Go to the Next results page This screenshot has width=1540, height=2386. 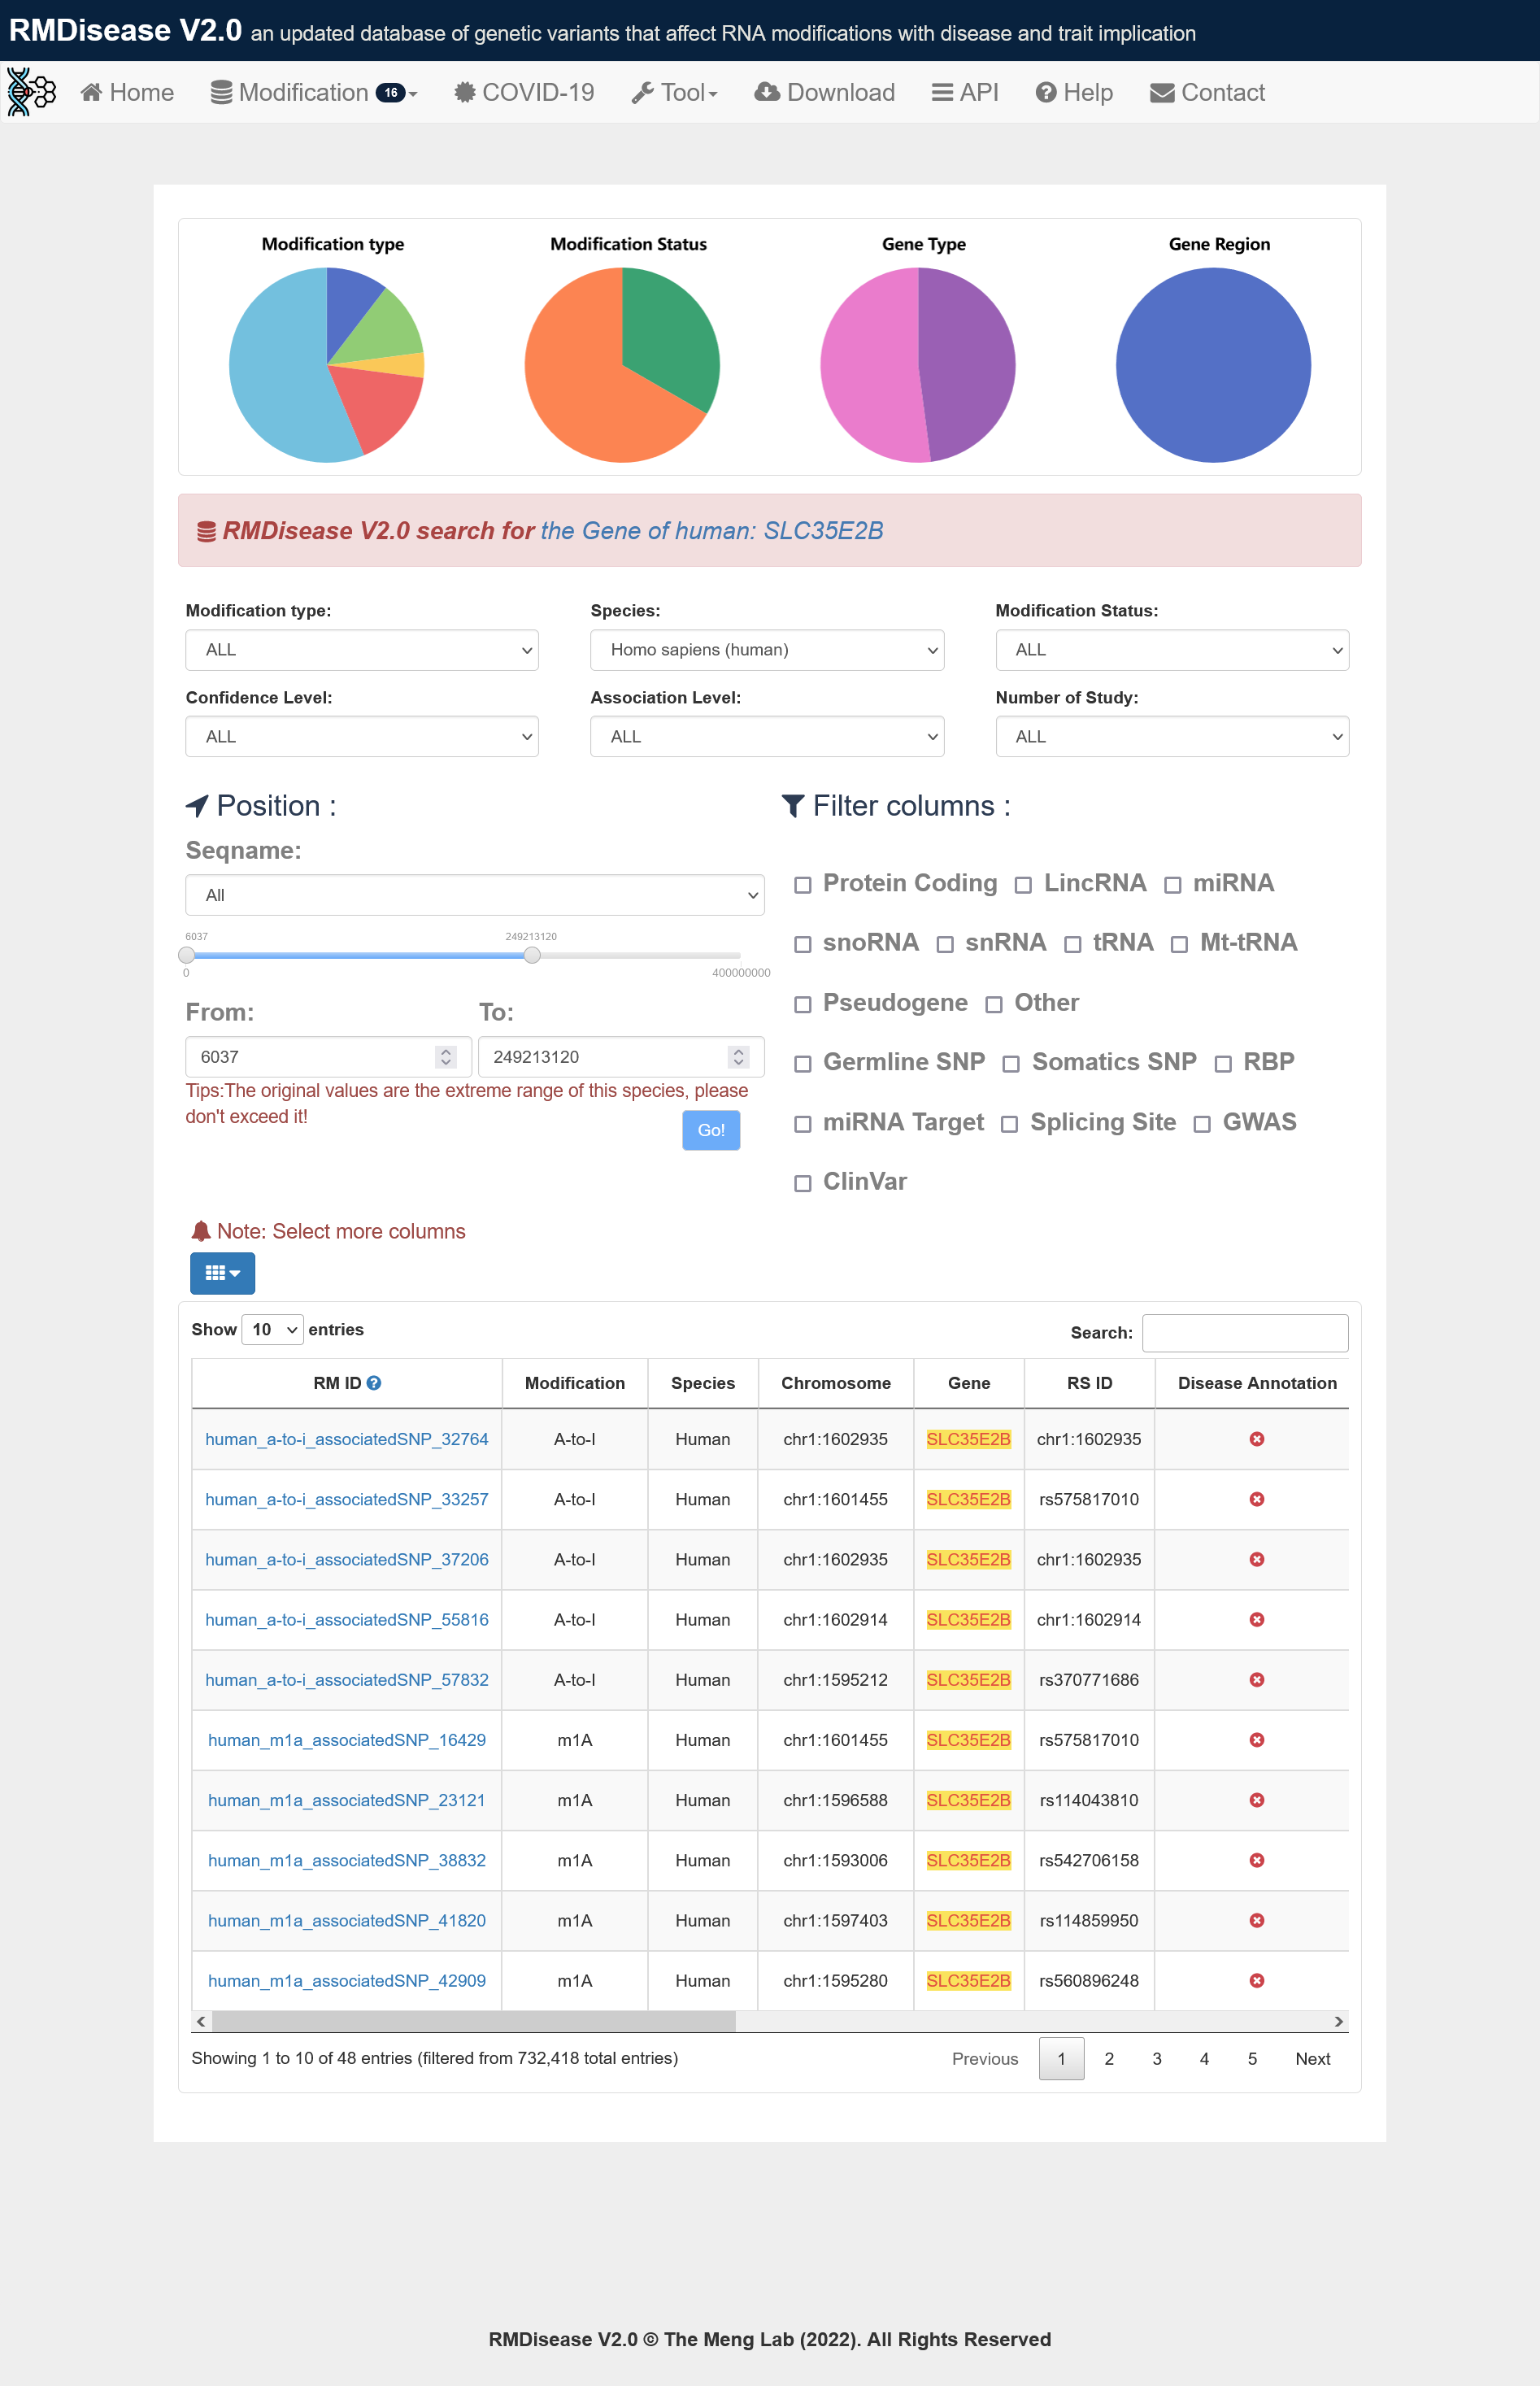[x=1312, y=2058]
